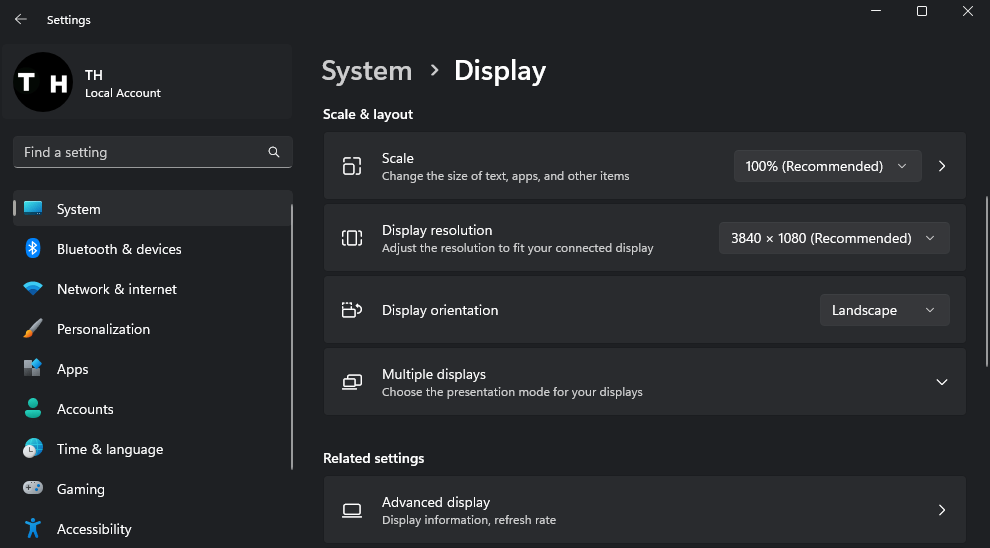Click the Network & internet Wi-Fi icon
Image resolution: width=990 pixels, height=548 pixels.
coord(33,289)
